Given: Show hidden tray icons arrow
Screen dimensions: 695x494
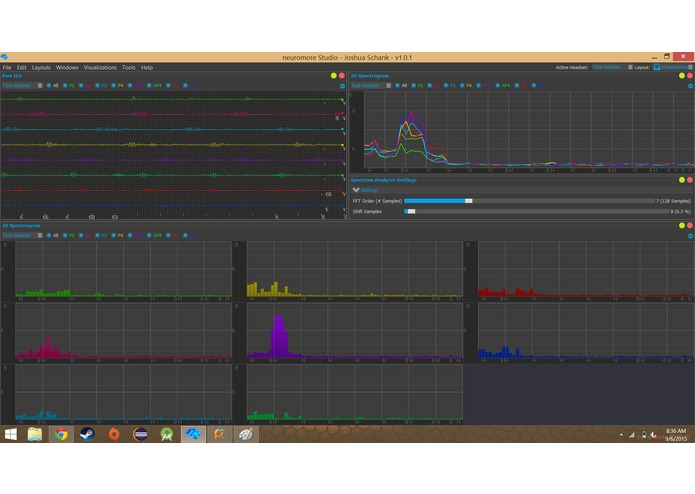Looking at the screenshot, I should [621, 435].
